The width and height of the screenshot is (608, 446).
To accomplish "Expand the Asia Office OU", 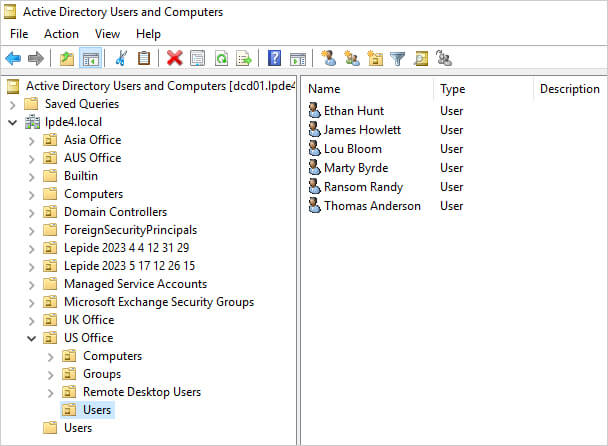I will click(31, 141).
